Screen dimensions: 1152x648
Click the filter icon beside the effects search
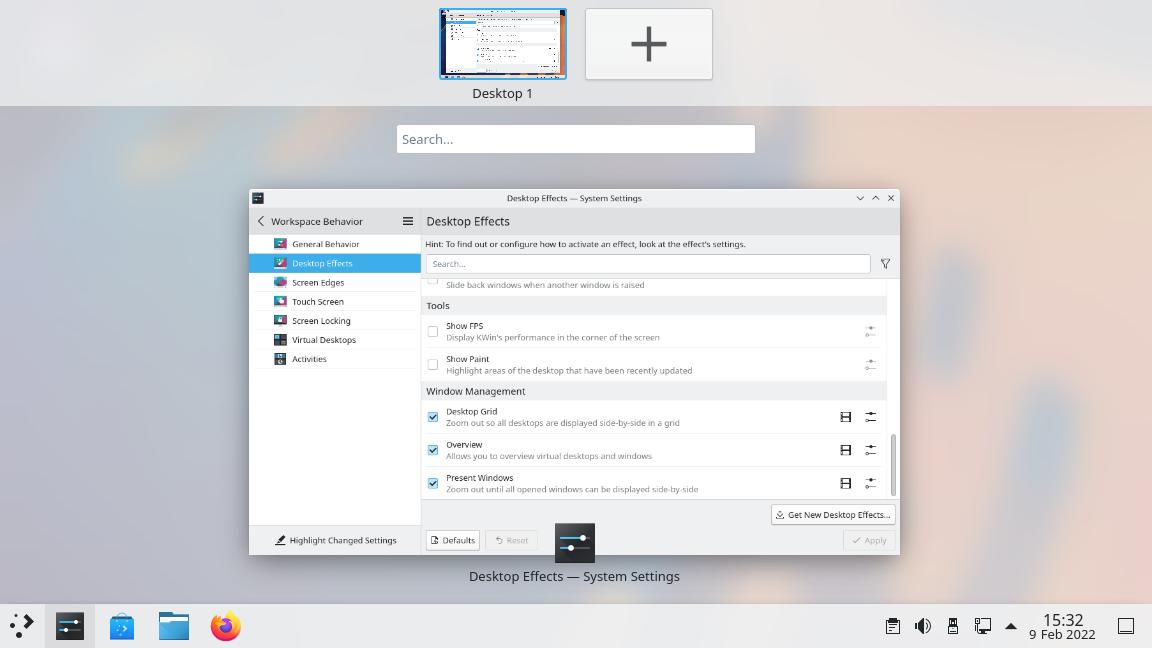(885, 264)
